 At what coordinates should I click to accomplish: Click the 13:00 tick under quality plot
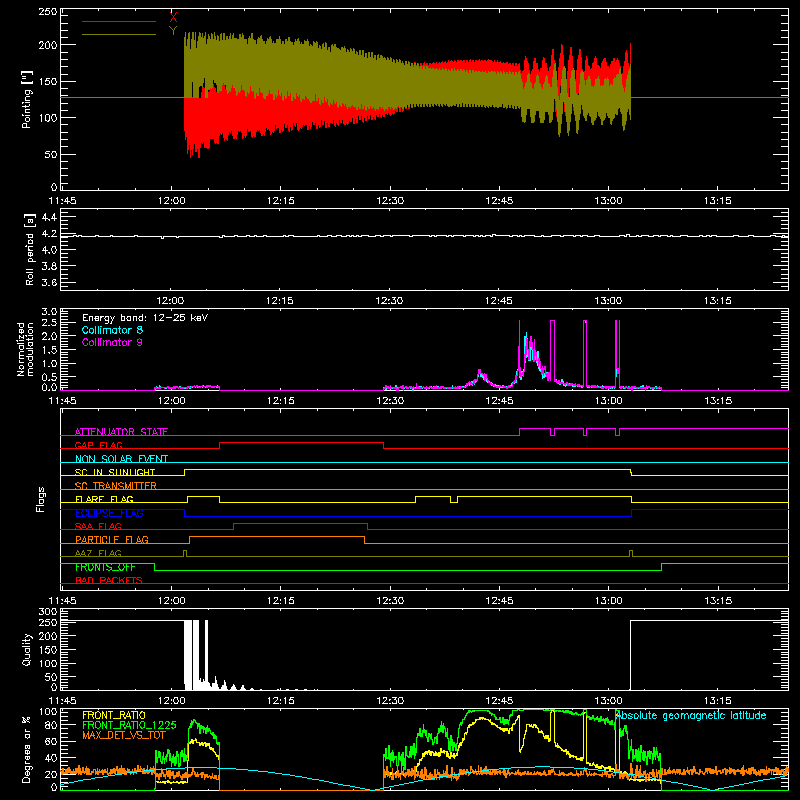[608, 701]
